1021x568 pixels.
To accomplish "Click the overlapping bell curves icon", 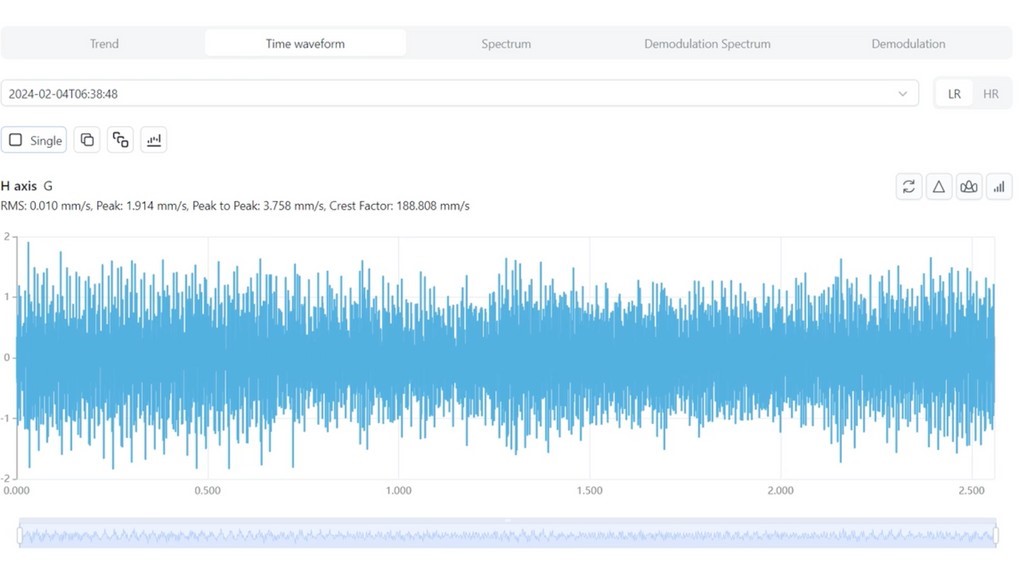I will click(969, 186).
